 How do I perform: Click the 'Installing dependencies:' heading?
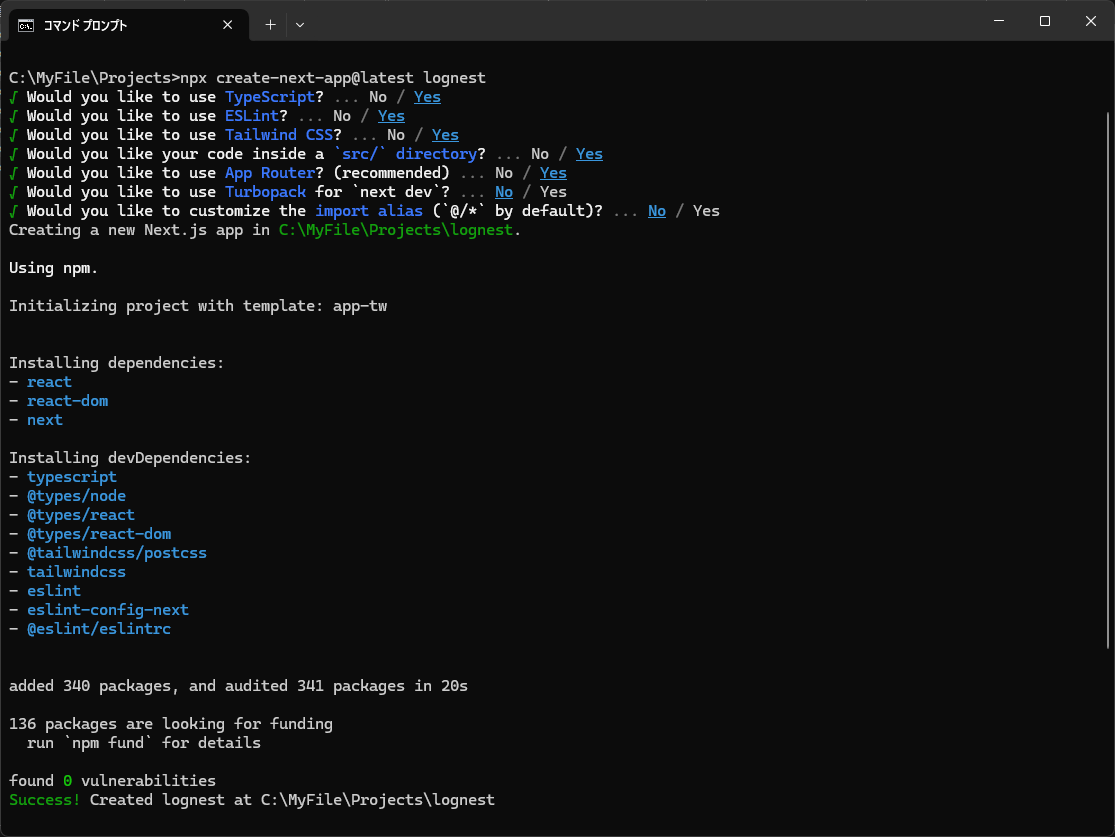click(117, 363)
